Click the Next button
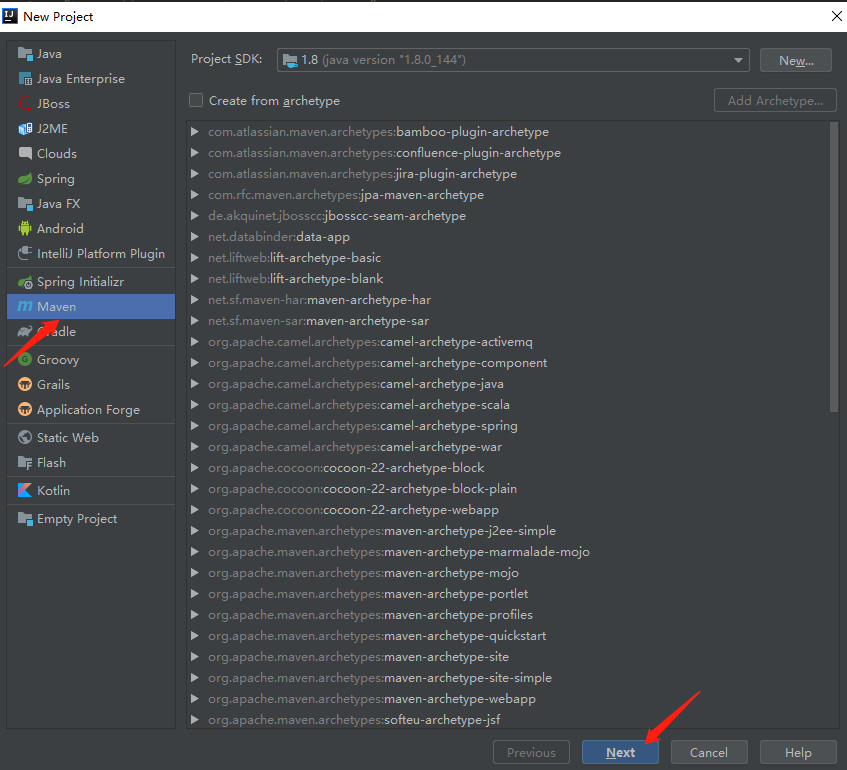This screenshot has width=847, height=770. point(620,752)
